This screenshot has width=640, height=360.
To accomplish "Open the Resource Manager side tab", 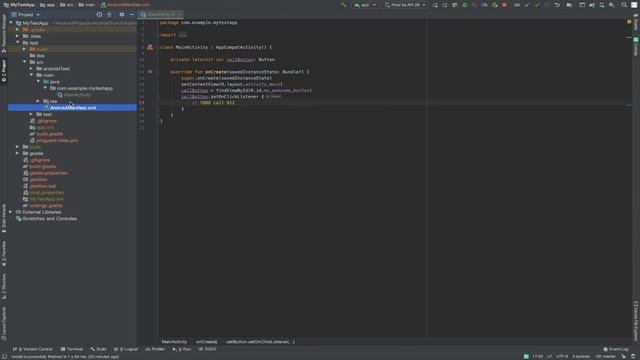I will 4,33.
